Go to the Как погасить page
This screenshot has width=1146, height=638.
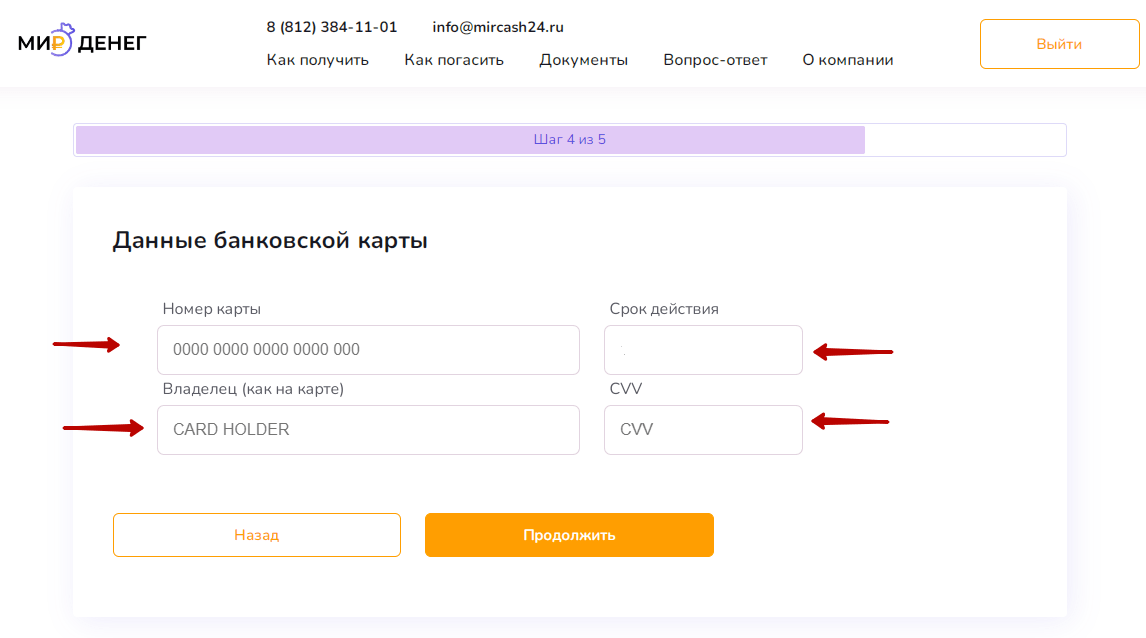point(454,60)
